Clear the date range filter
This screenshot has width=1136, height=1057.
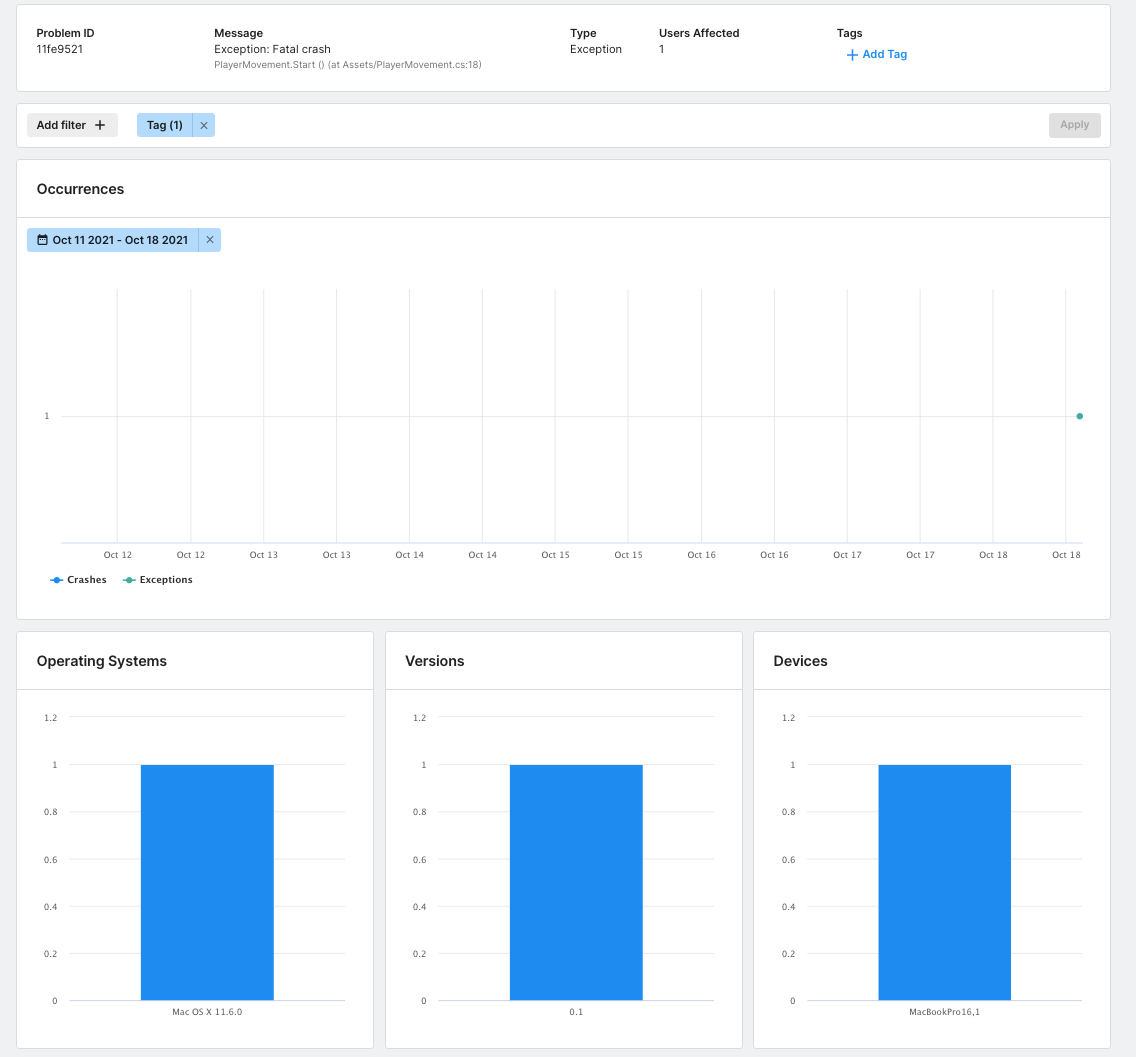click(210, 240)
